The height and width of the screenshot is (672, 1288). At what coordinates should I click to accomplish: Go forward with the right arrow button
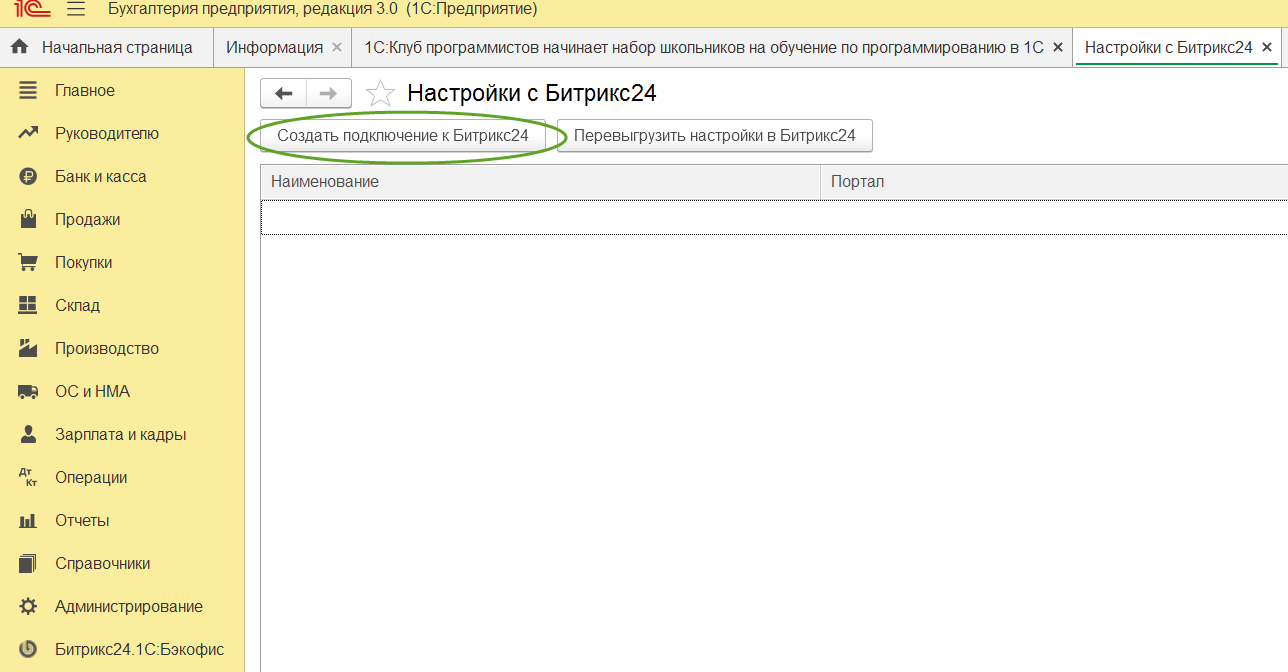coord(329,93)
